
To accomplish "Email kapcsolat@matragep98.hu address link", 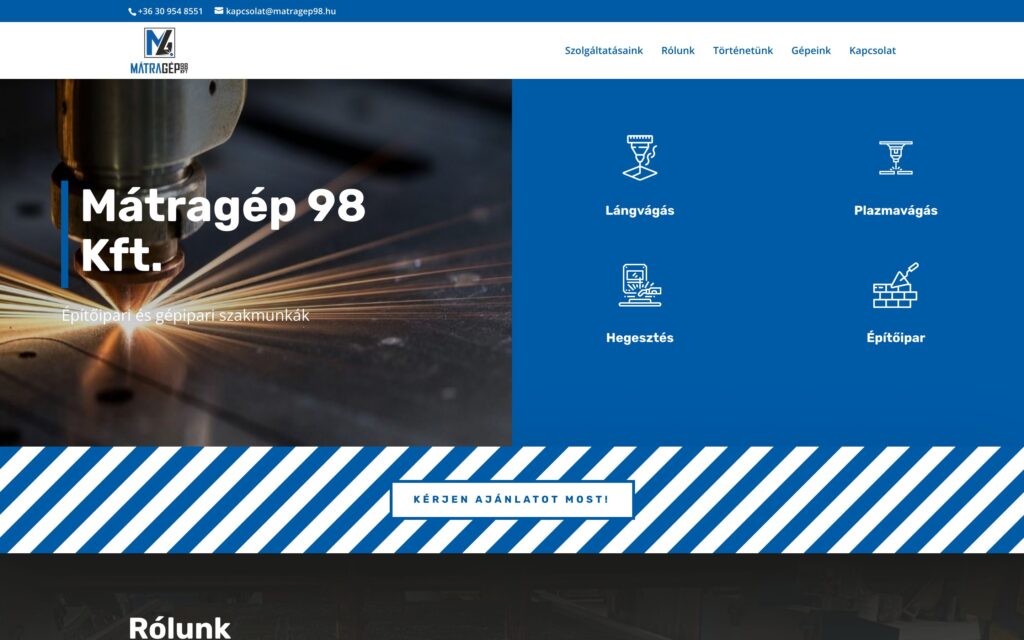I will (x=281, y=11).
